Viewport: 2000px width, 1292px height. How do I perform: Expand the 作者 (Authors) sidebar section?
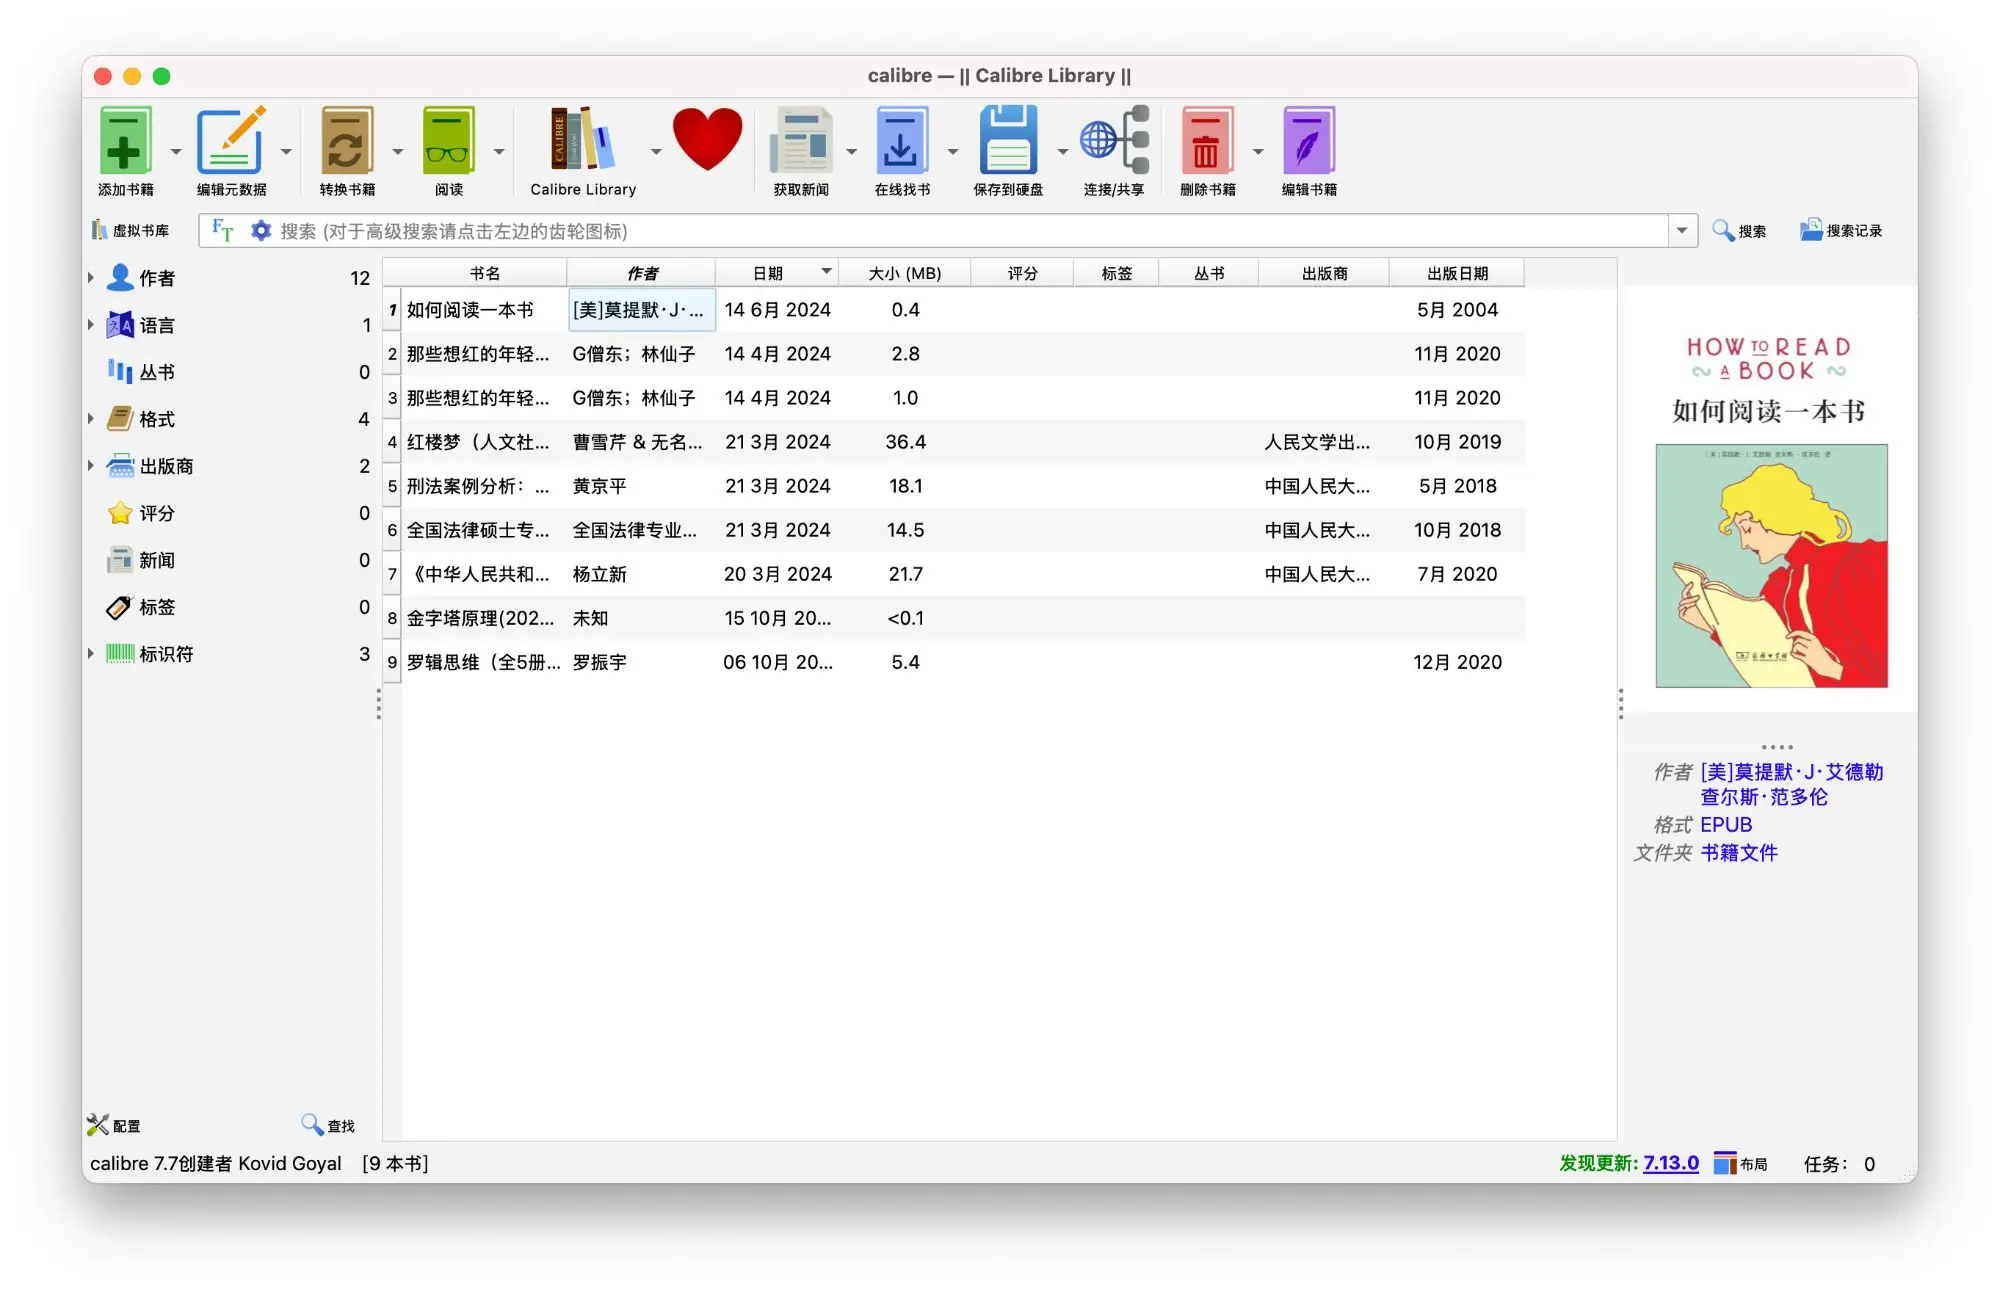click(90, 278)
